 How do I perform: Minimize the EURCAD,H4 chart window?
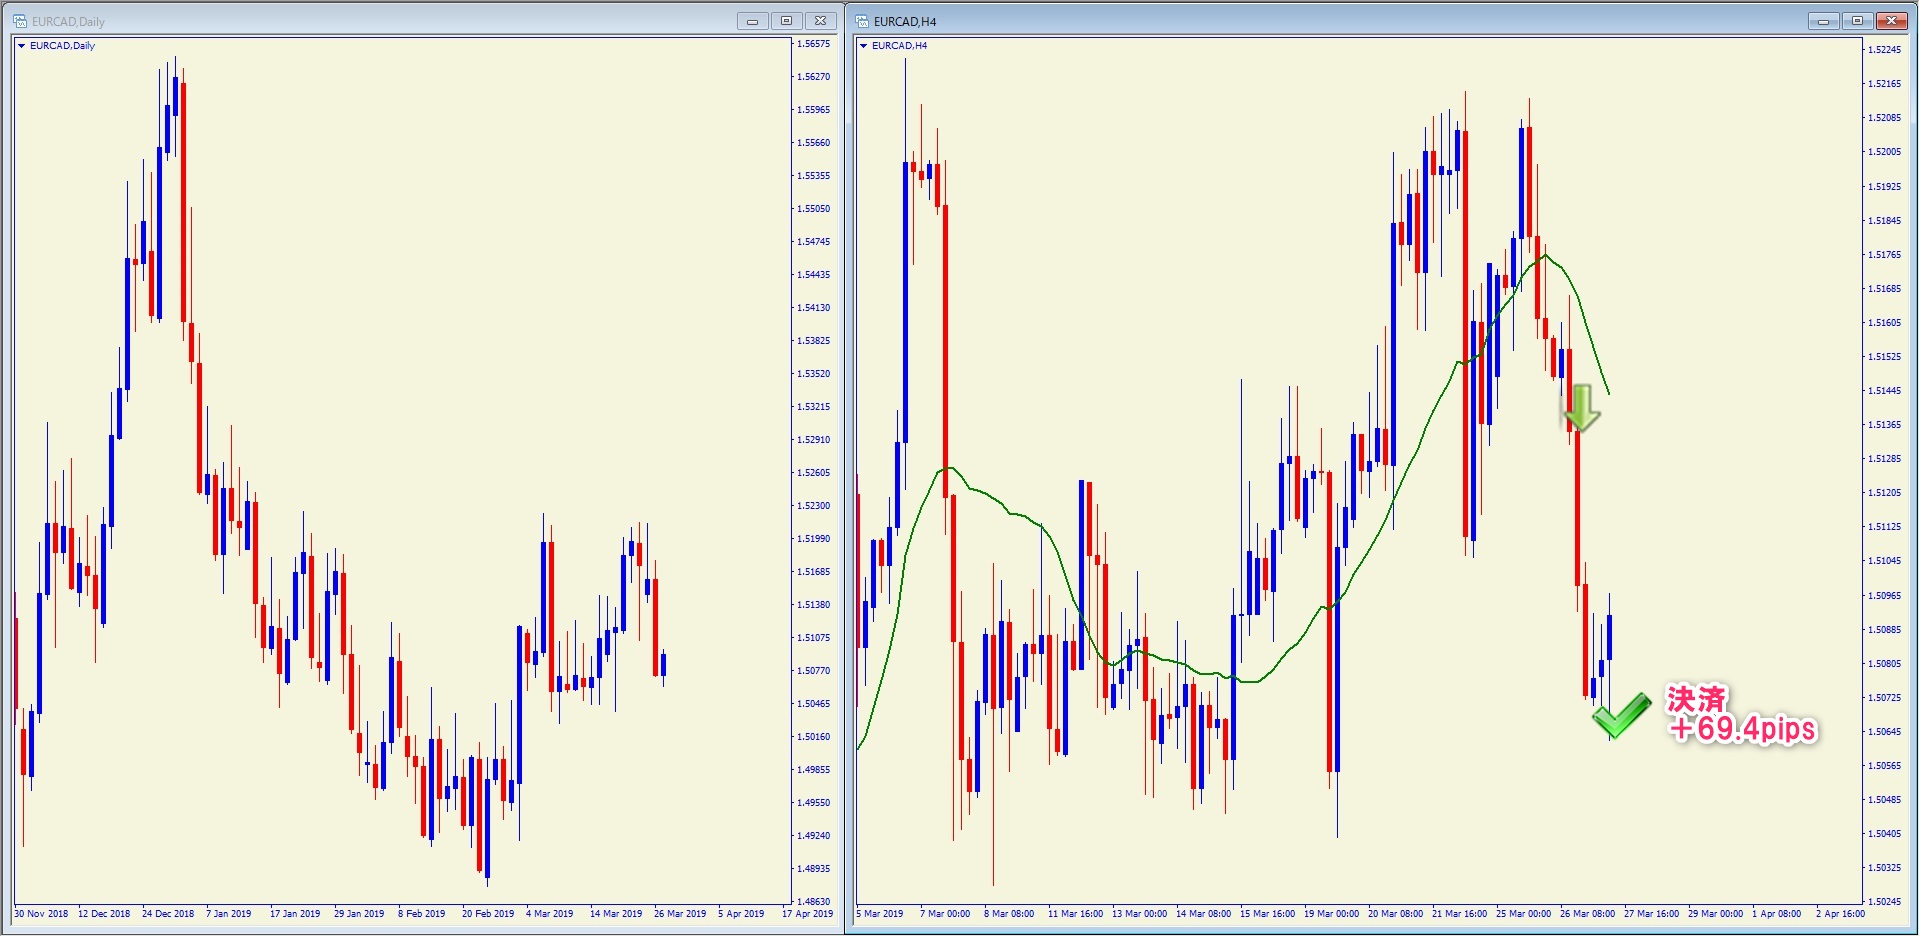1823,21
